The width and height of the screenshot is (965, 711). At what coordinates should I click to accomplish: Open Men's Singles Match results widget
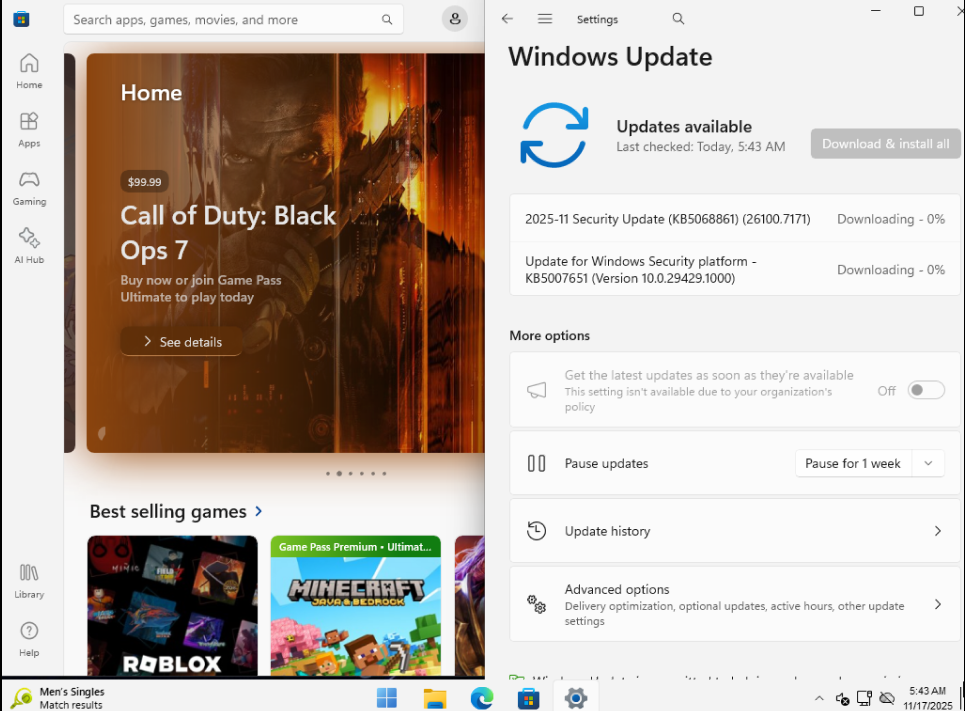58,698
